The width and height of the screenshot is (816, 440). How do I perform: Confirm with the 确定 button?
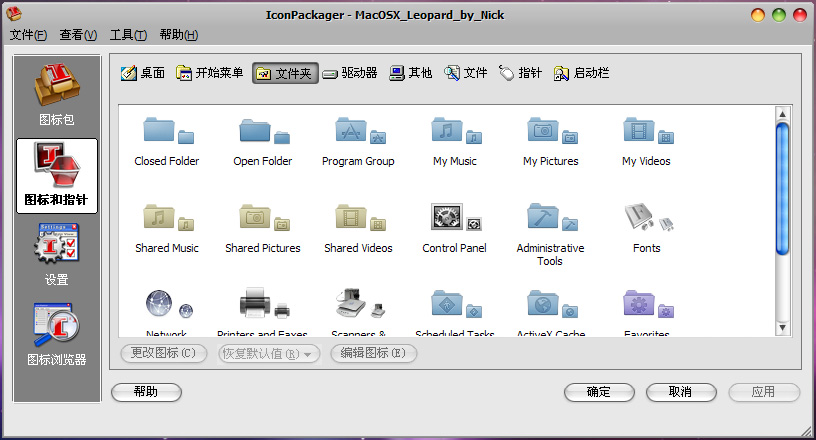599,392
